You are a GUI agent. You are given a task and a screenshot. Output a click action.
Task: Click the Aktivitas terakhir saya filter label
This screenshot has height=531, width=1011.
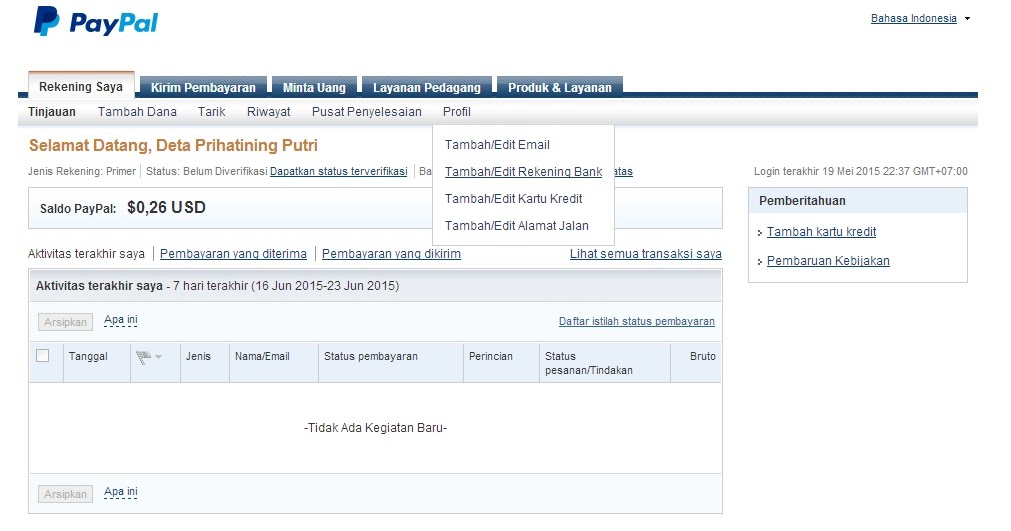tap(86, 253)
